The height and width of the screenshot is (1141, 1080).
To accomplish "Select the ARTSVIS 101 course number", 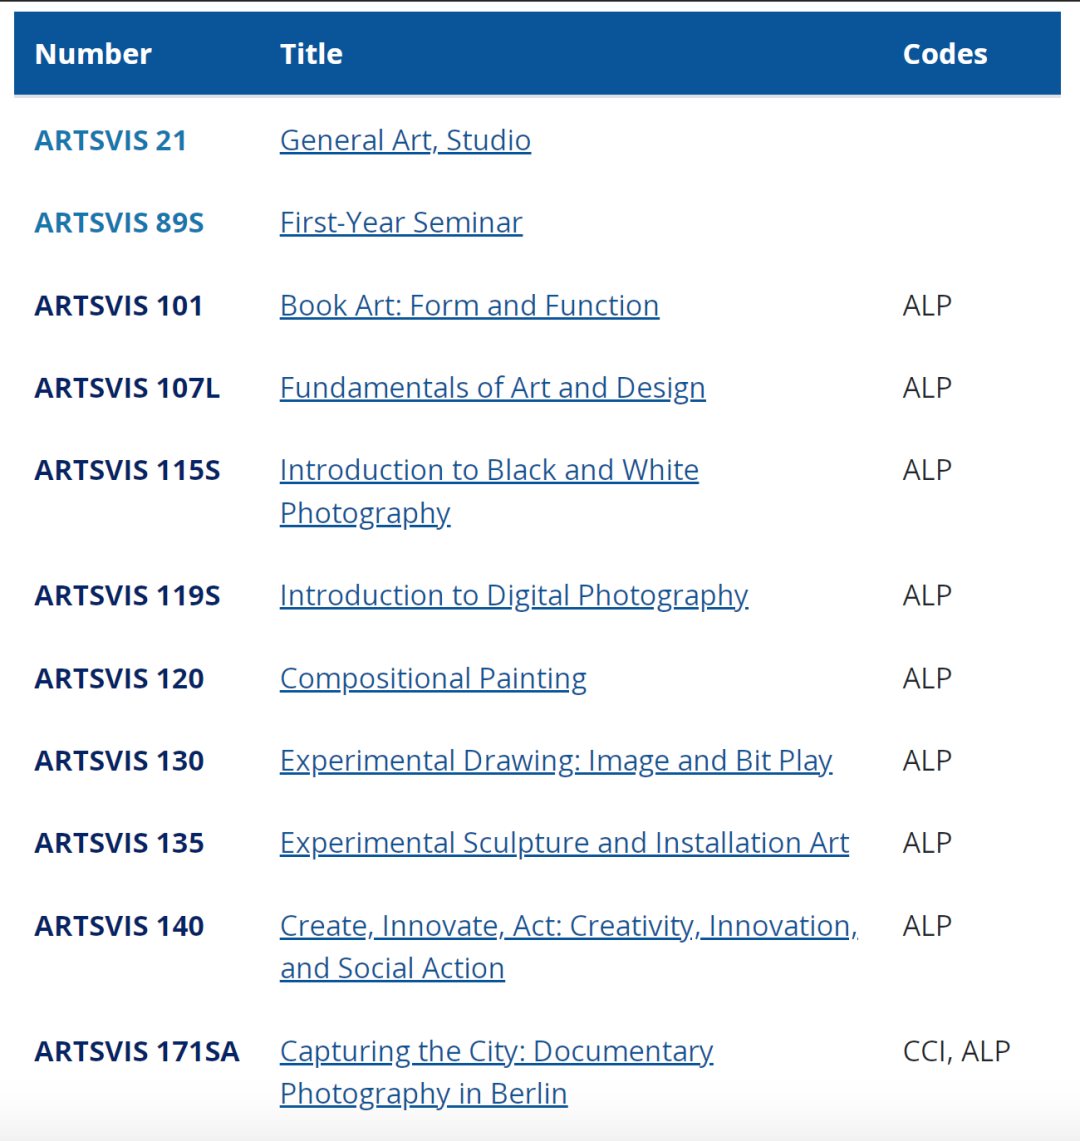I will tap(119, 305).
